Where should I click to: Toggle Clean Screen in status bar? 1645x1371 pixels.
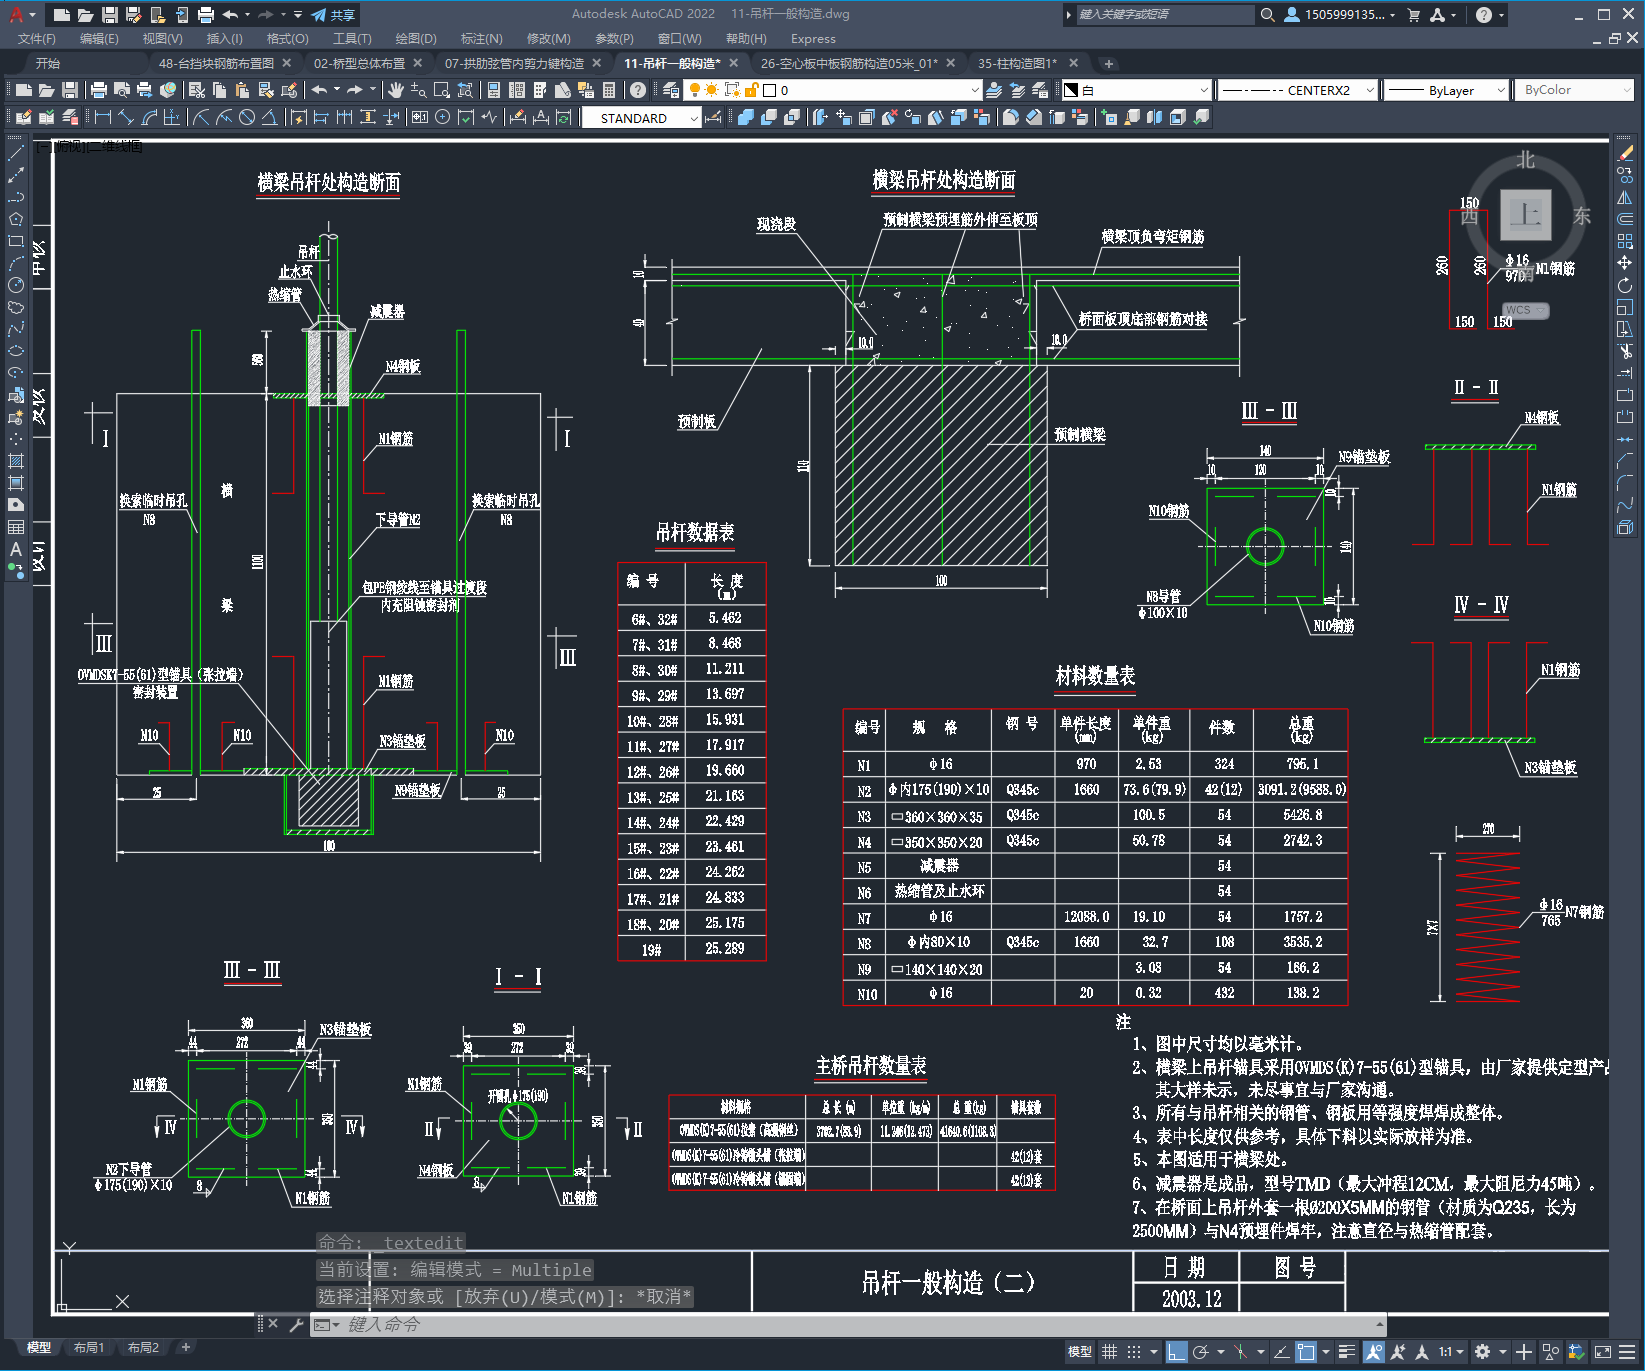pyautogui.click(x=1602, y=1352)
